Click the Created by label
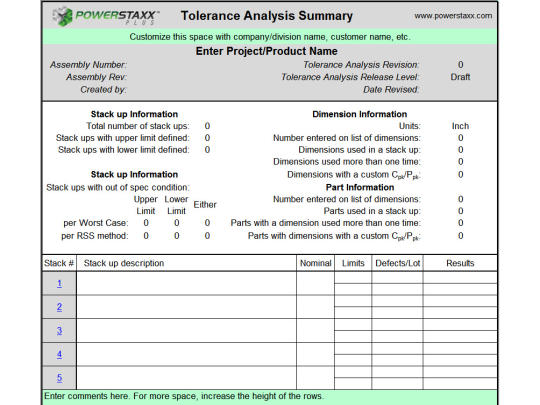This screenshot has height=405, width=540. (103, 90)
